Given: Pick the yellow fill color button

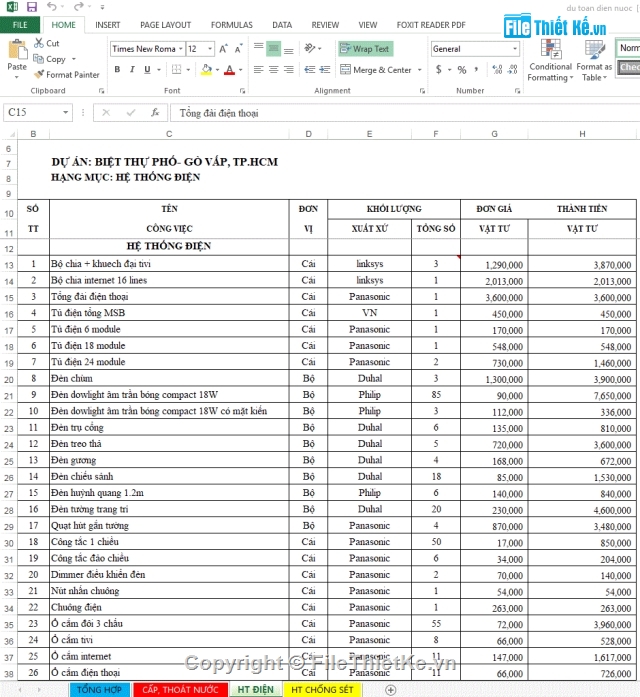Looking at the screenshot, I should pos(206,70).
